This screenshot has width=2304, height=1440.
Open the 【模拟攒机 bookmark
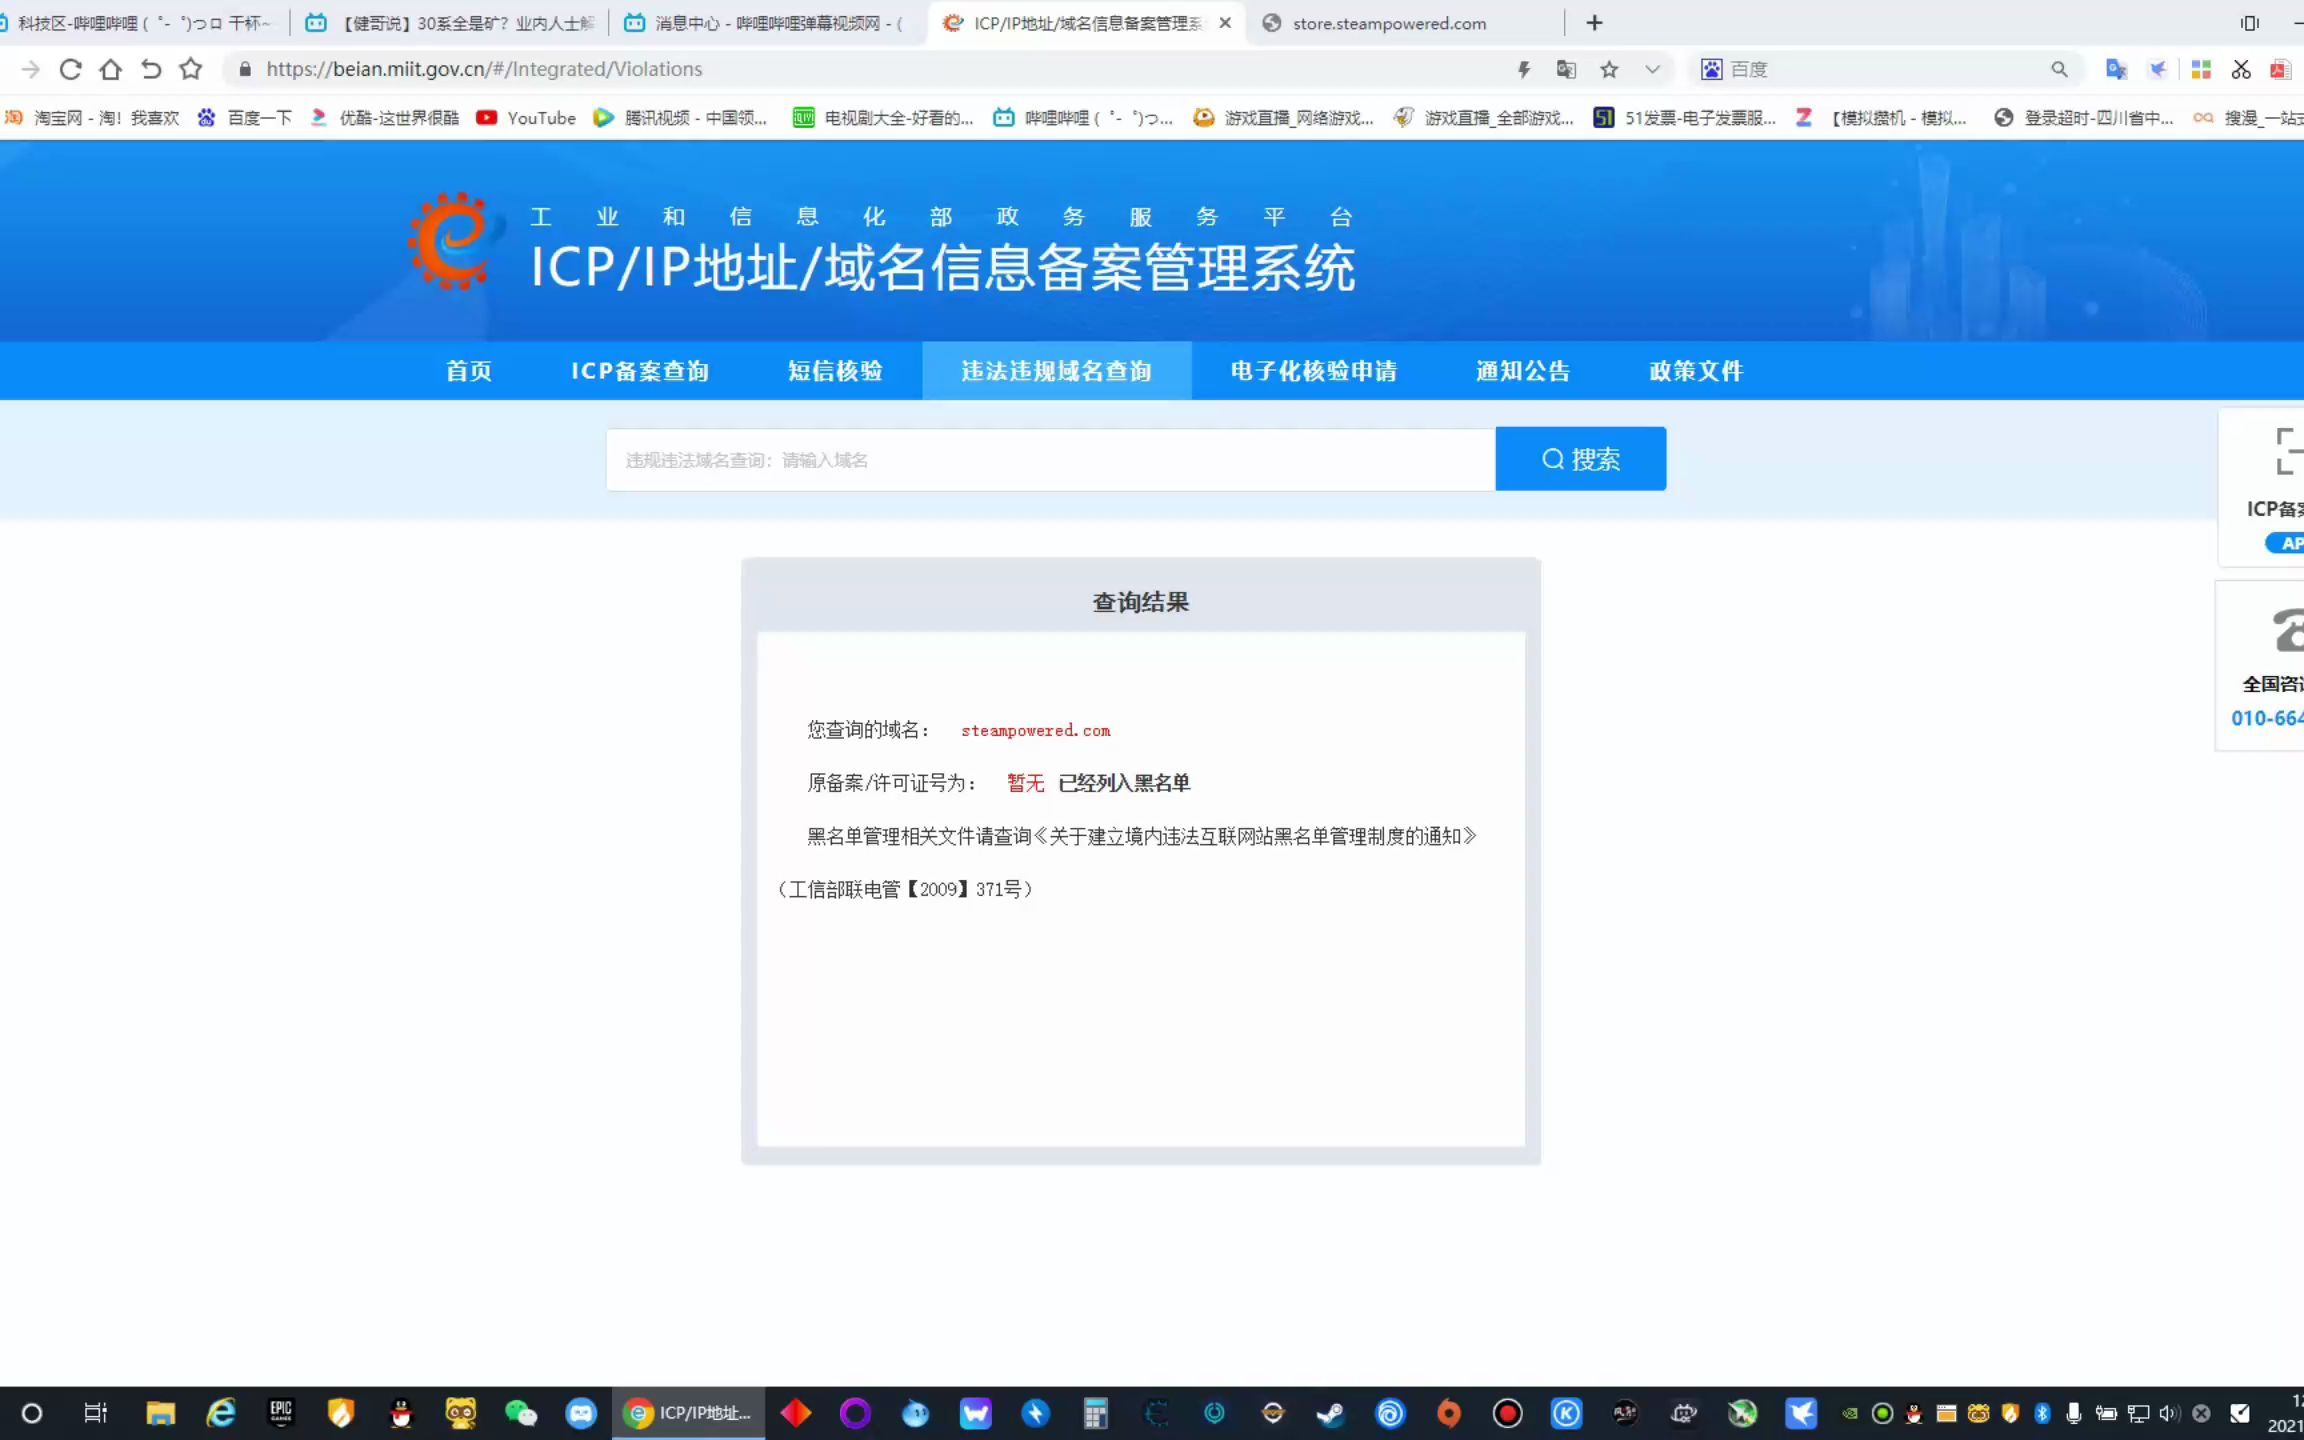pyautogui.click(x=1880, y=118)
